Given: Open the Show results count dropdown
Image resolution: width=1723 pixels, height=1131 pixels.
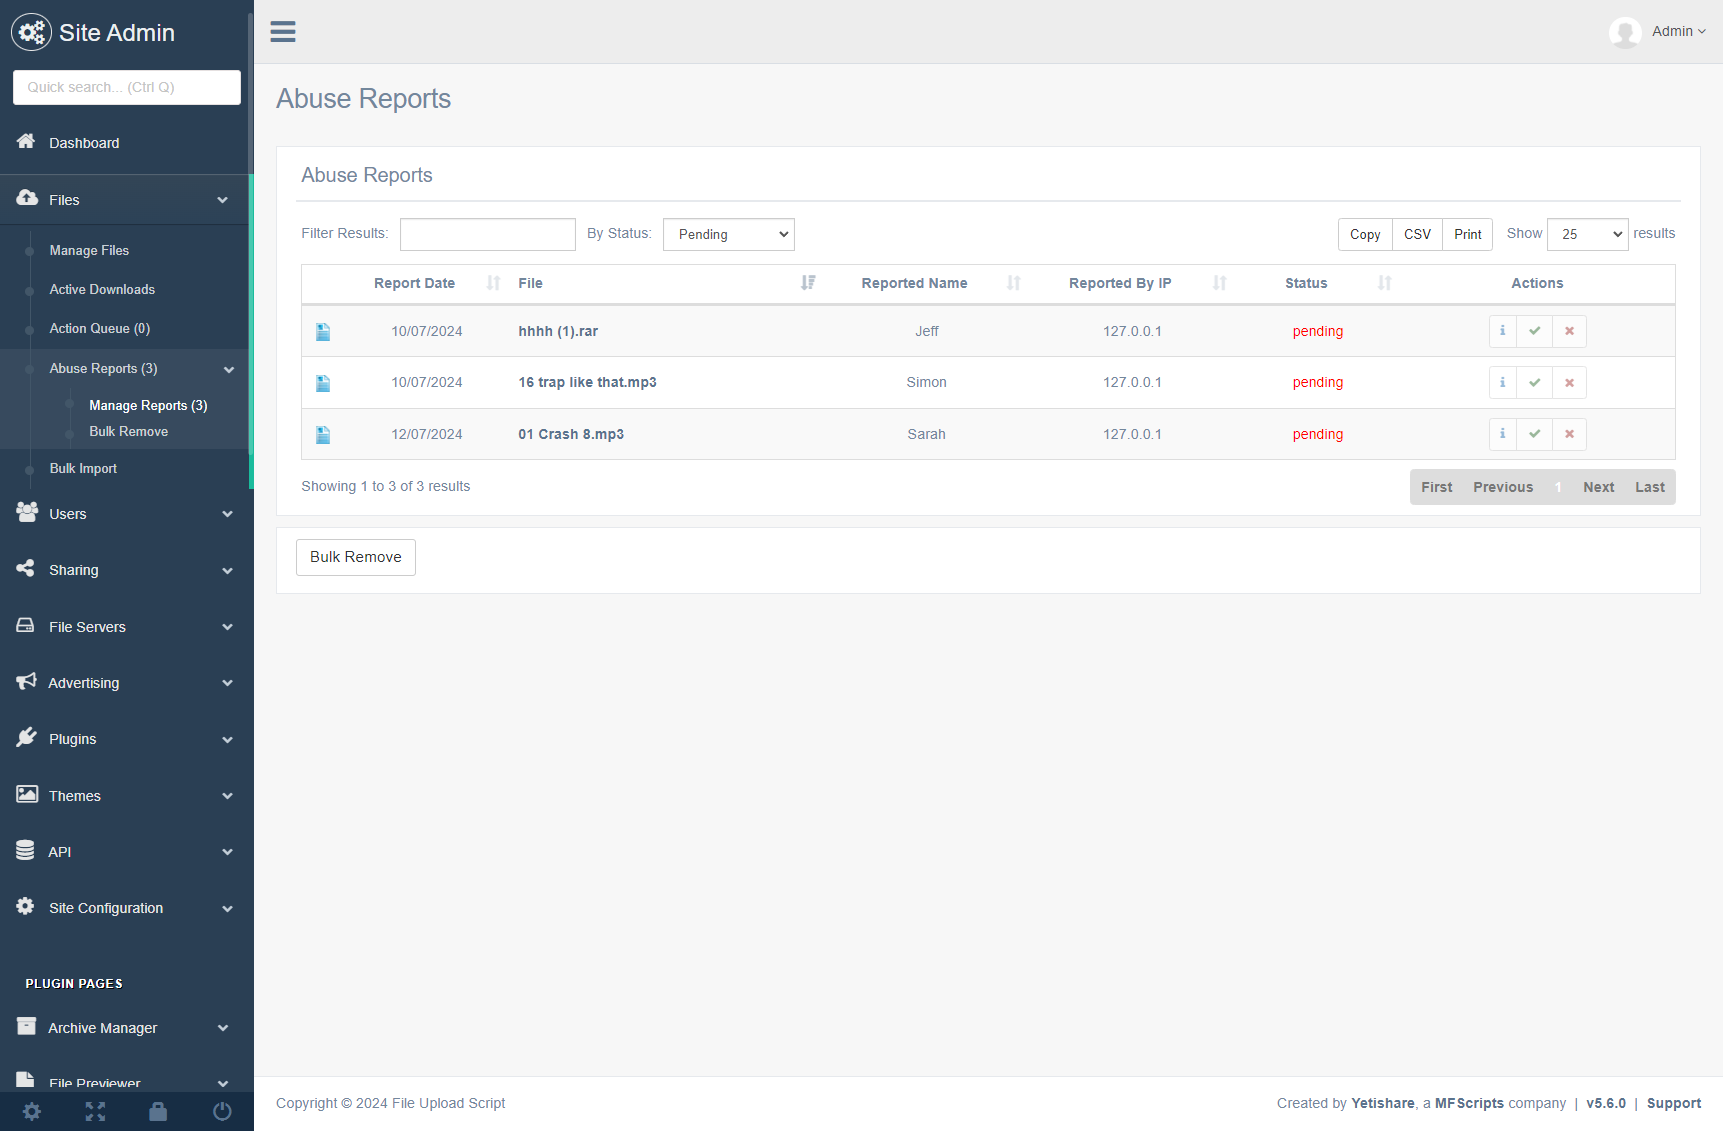Looking at the screenshot, I should (1587, 234).
